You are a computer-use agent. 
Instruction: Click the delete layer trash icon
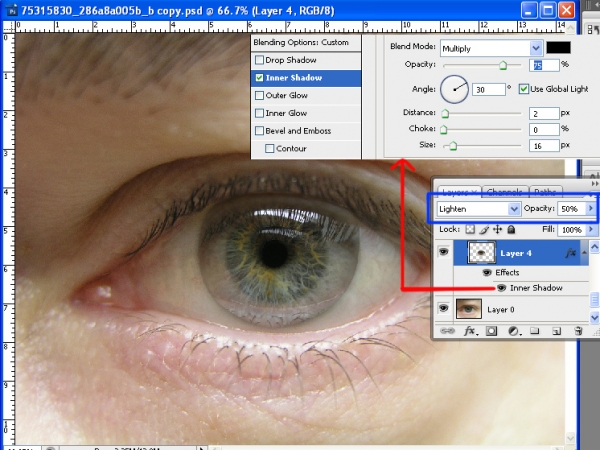point(578,331)
